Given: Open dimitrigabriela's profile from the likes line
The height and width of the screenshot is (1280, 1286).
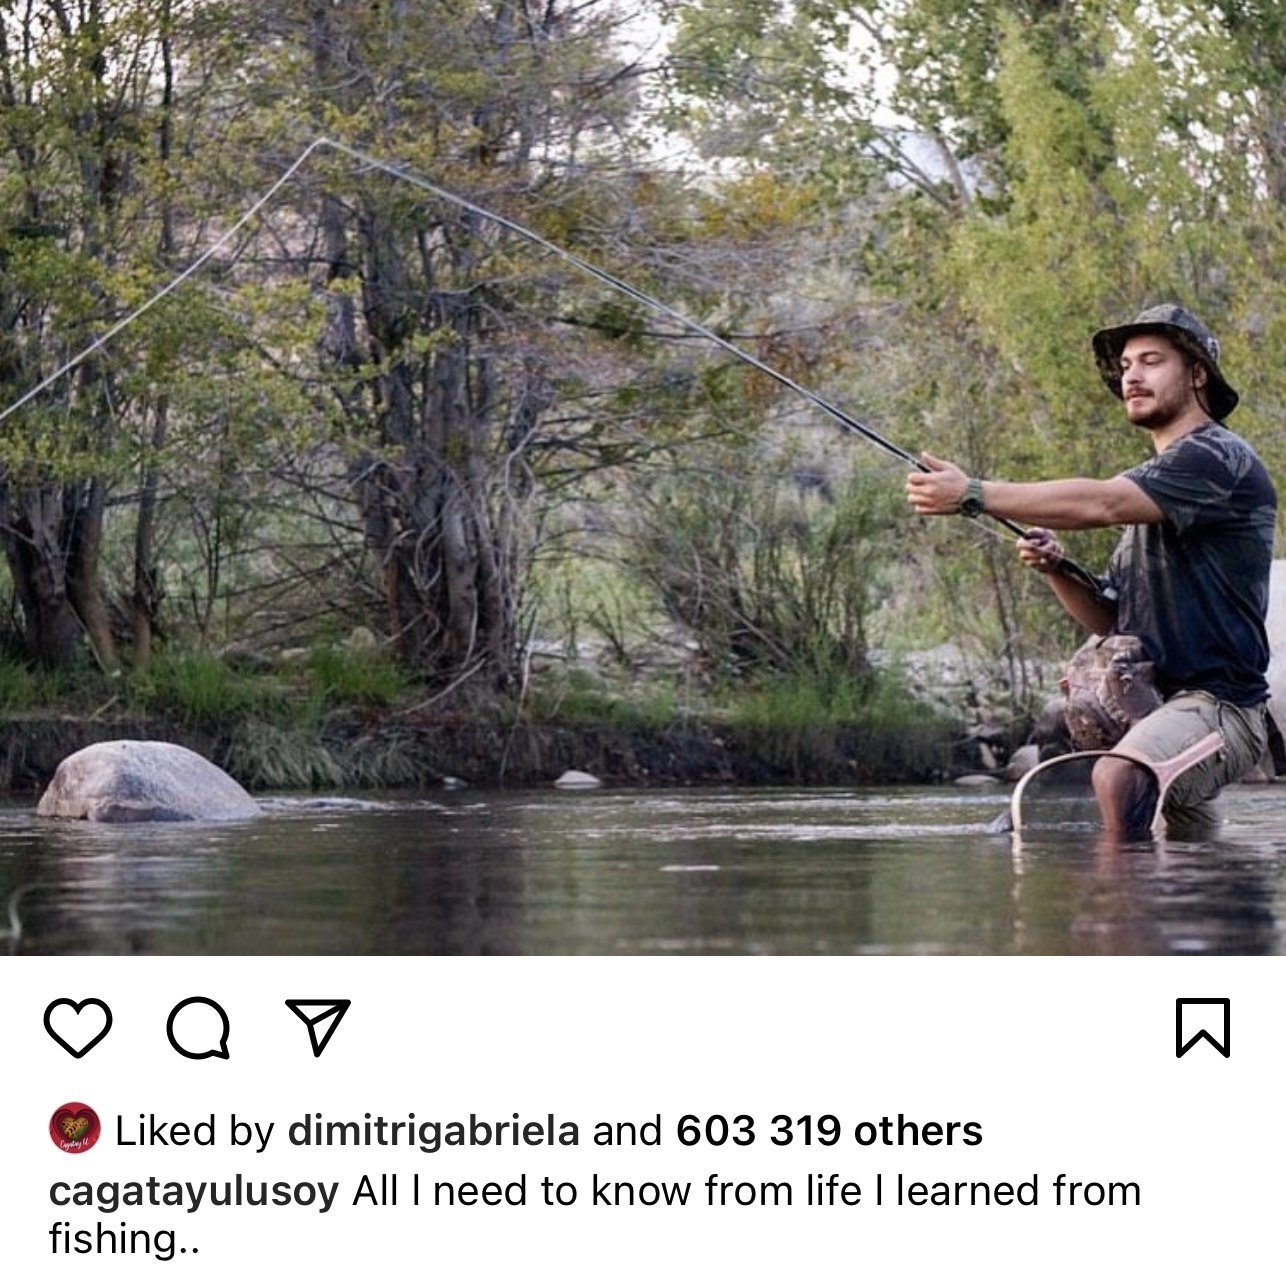Looking at the screenshot, I should pos(433,1131).
